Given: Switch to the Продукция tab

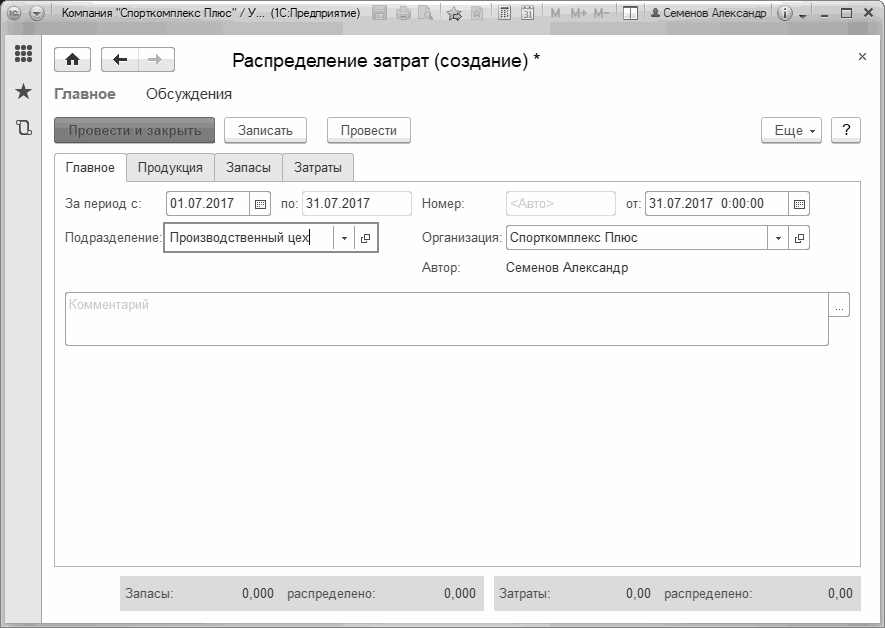Looking at the screenshot, I should coord(170,168).
